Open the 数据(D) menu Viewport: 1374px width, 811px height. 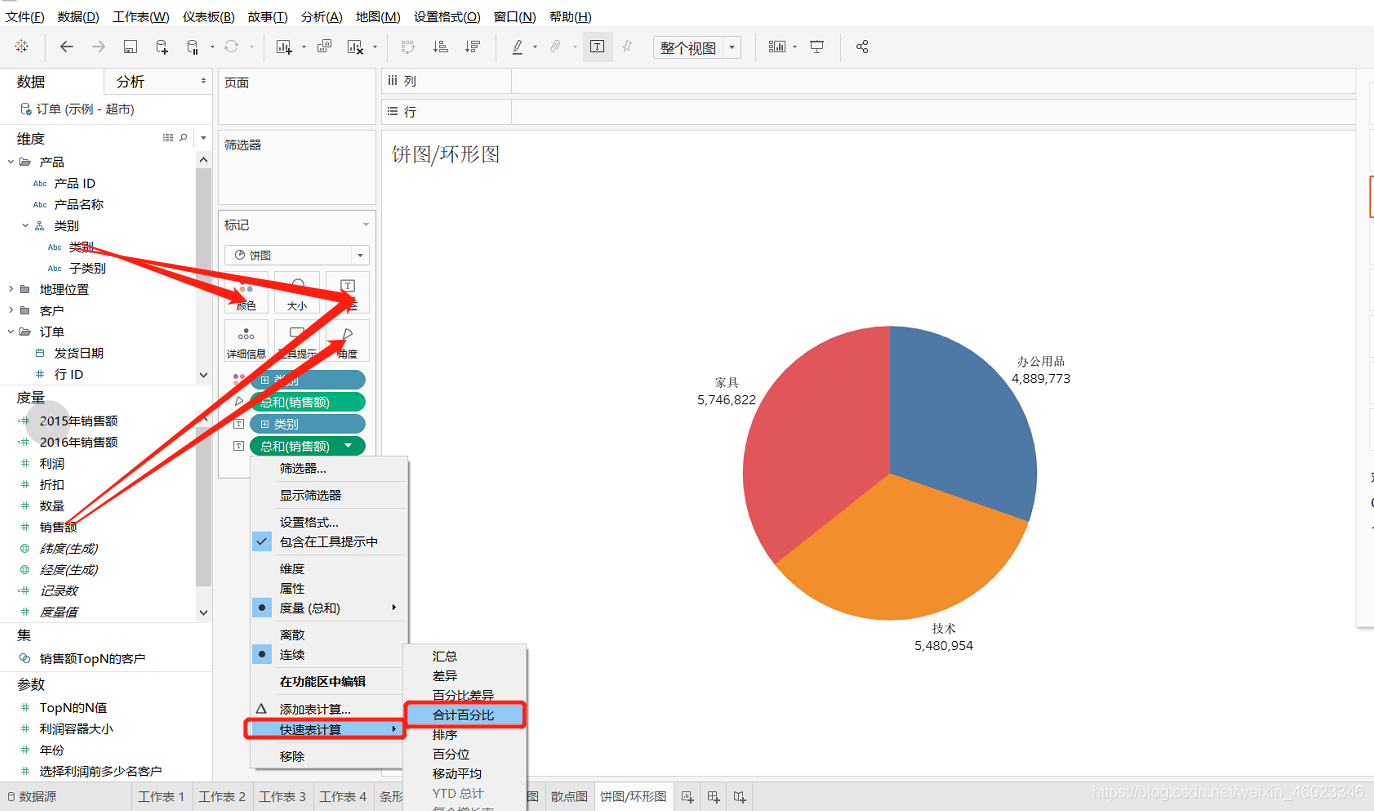(x=78, y=17)
